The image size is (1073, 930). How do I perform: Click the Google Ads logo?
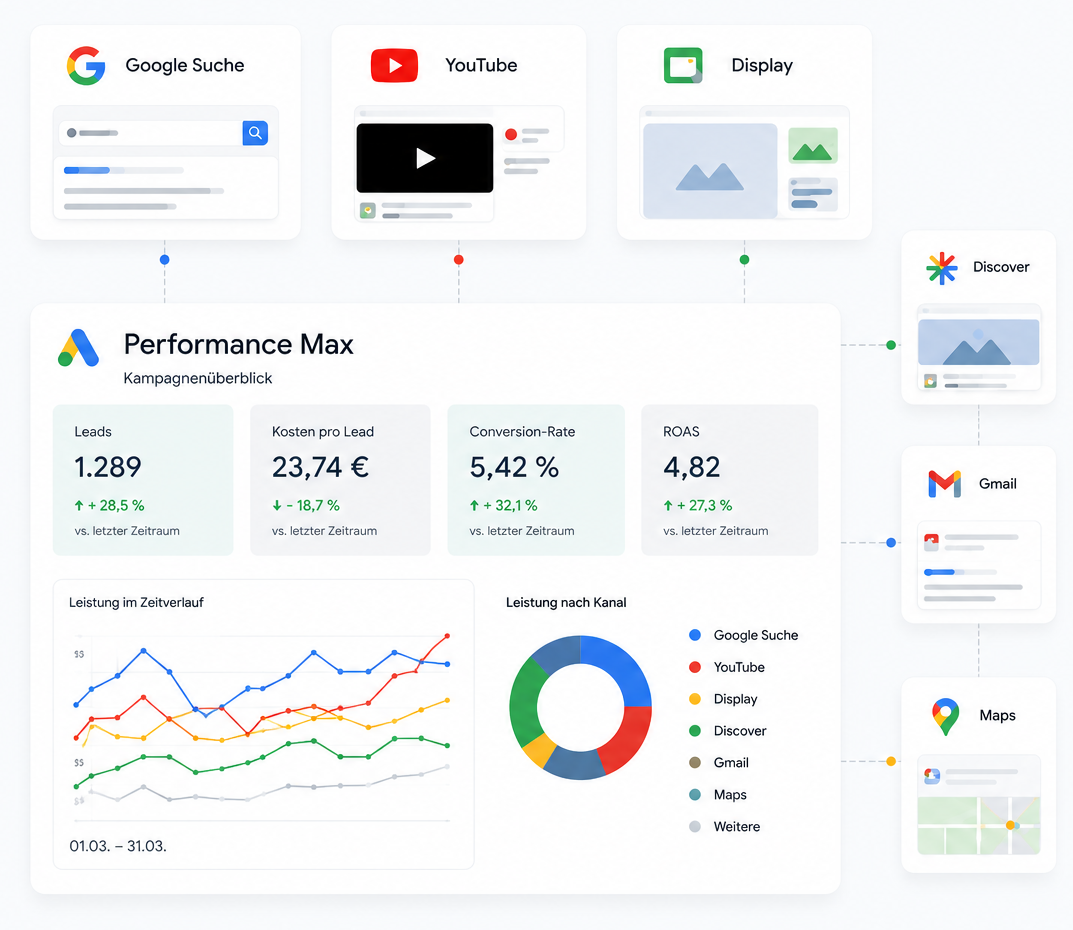[79, 348]
